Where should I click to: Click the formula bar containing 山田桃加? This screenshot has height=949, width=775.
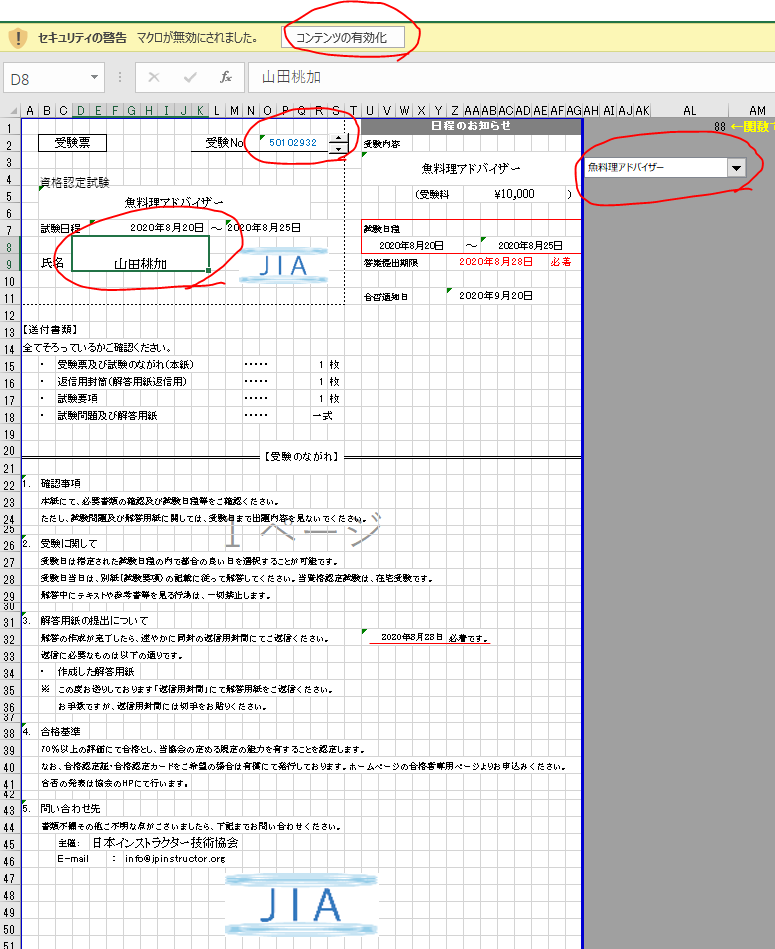point(500,77)
